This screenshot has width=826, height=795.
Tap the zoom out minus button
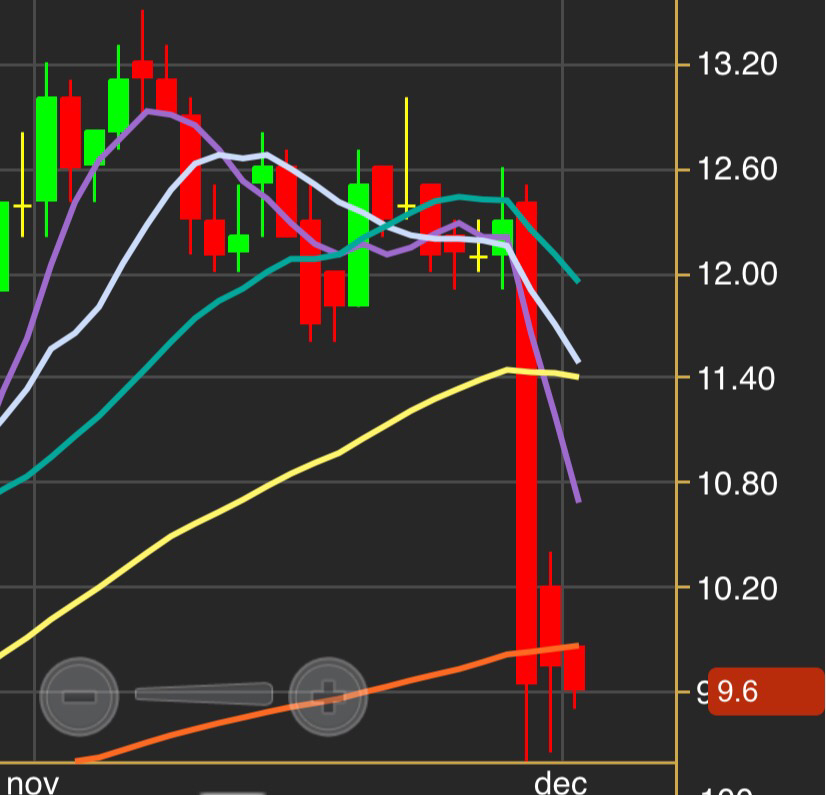tap(79, 696)
